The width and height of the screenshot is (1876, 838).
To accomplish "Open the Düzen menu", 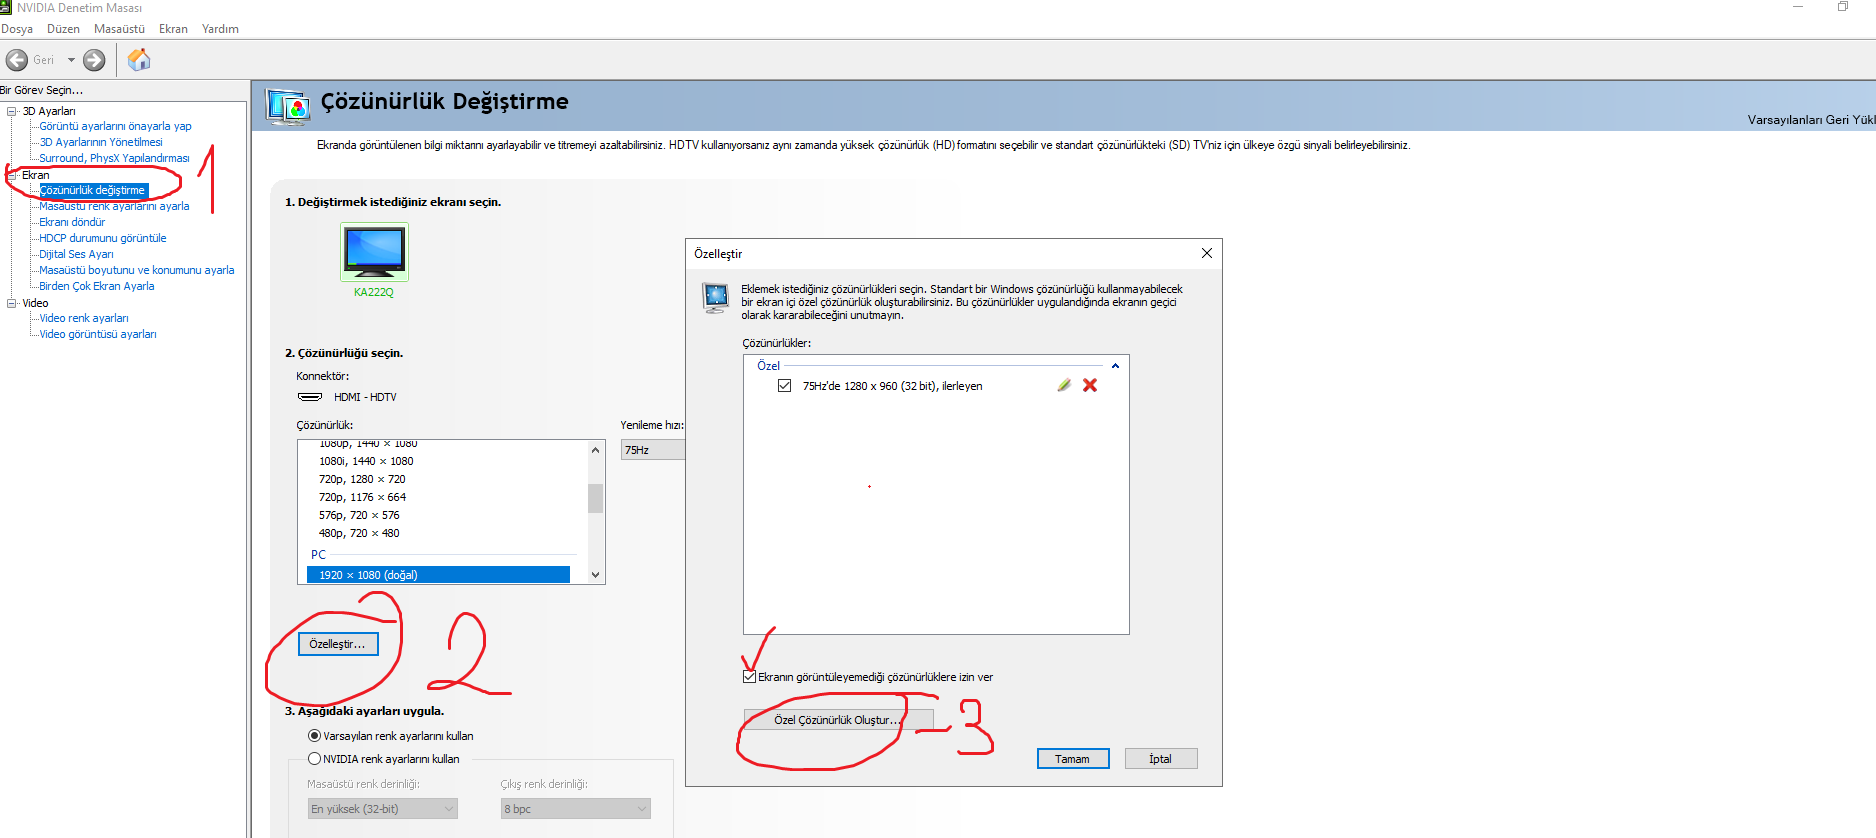I will point(63,29).
